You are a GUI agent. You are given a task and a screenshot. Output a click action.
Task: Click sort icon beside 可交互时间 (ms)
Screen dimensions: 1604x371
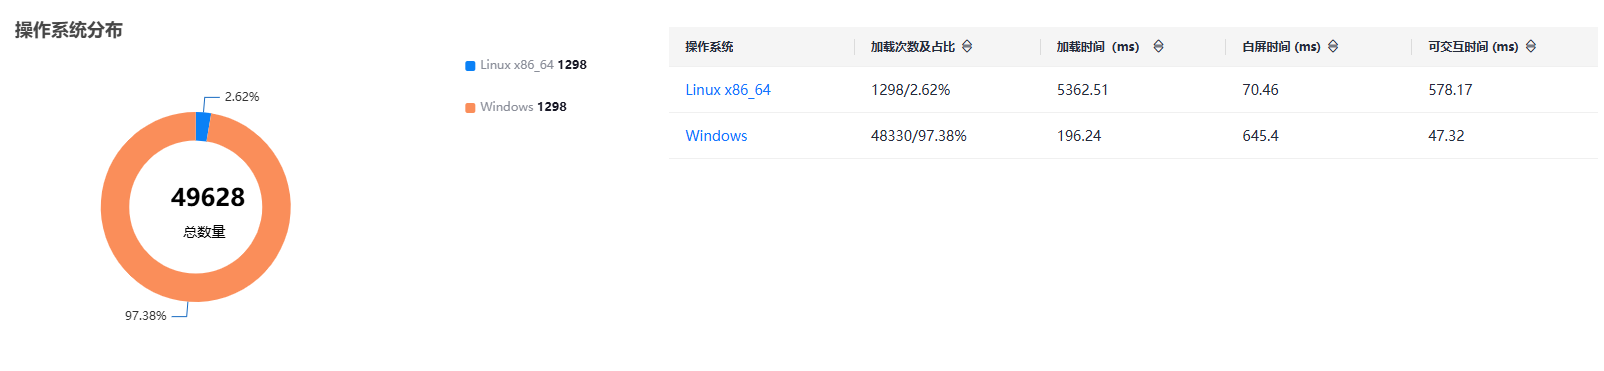(x=1531, y=46)
